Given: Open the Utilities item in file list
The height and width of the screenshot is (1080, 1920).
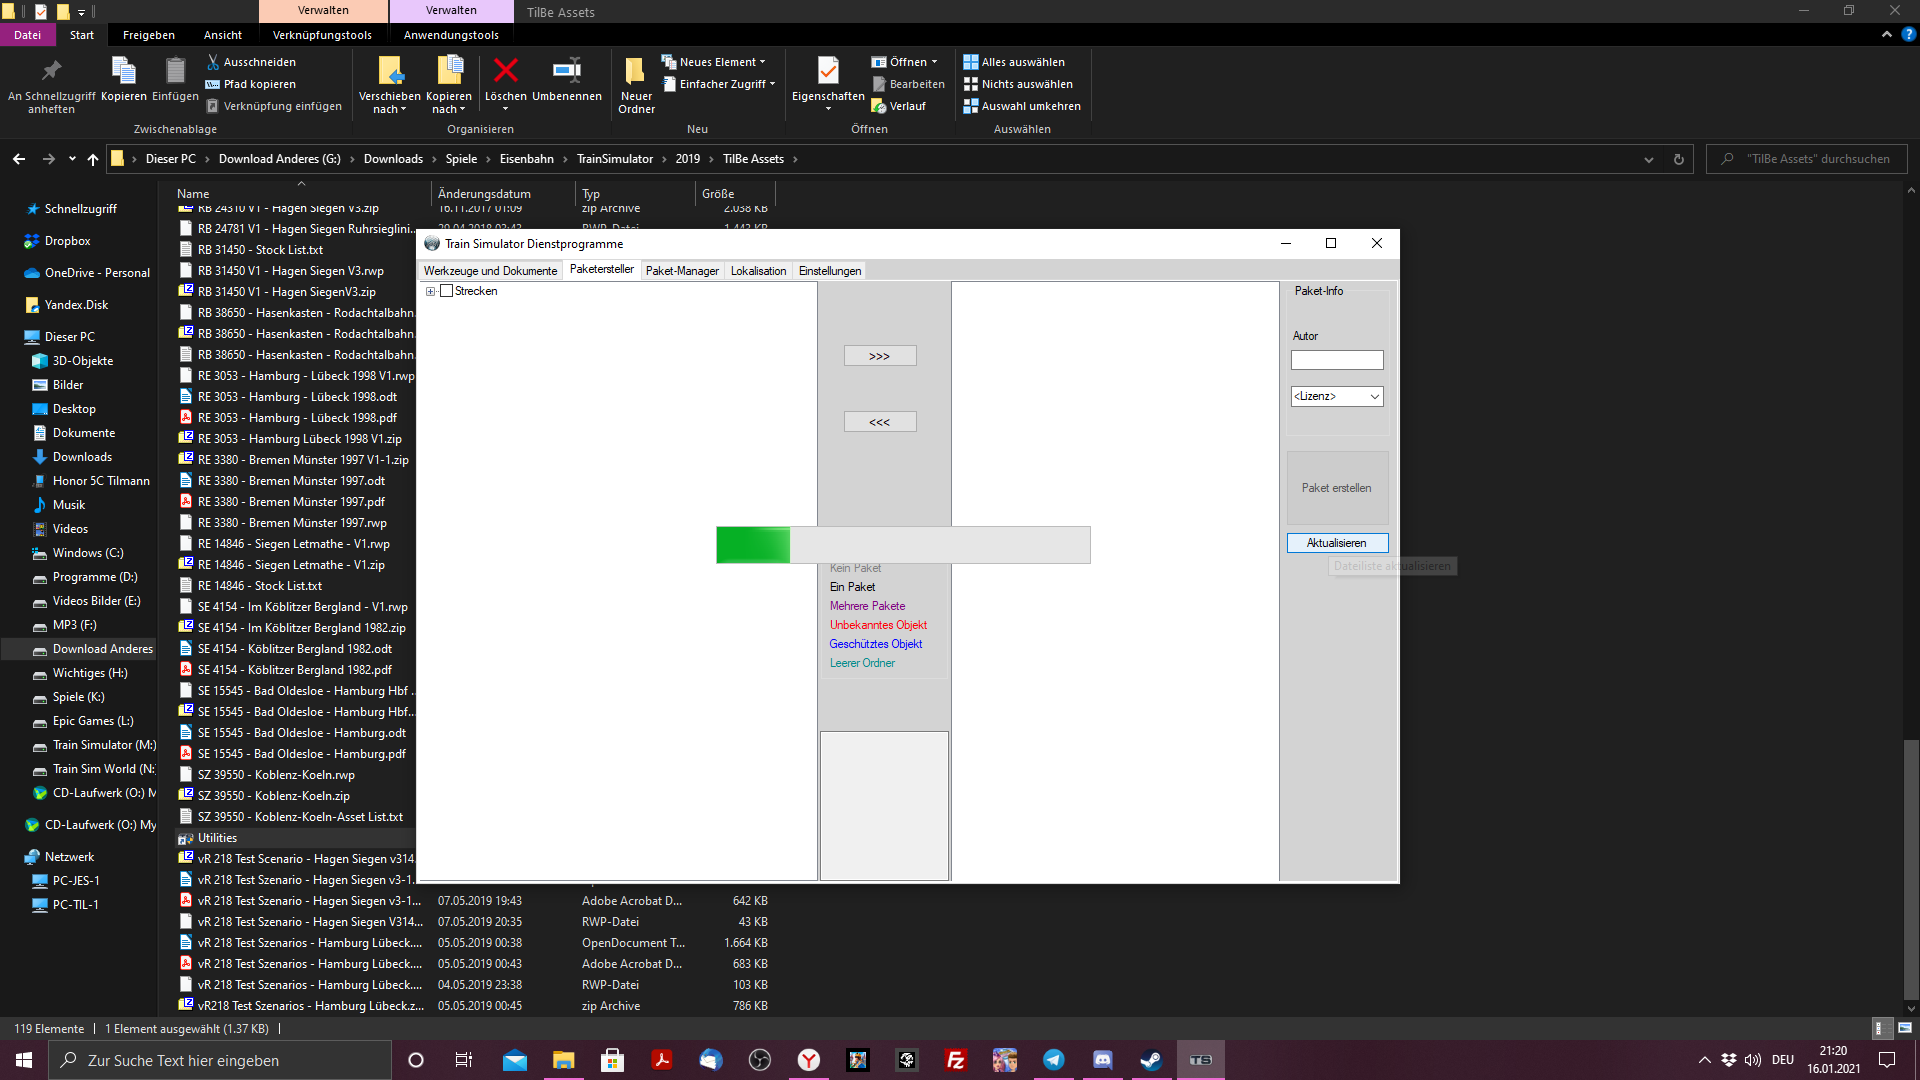Looking at the screenshot, I should tap(217, 838).
